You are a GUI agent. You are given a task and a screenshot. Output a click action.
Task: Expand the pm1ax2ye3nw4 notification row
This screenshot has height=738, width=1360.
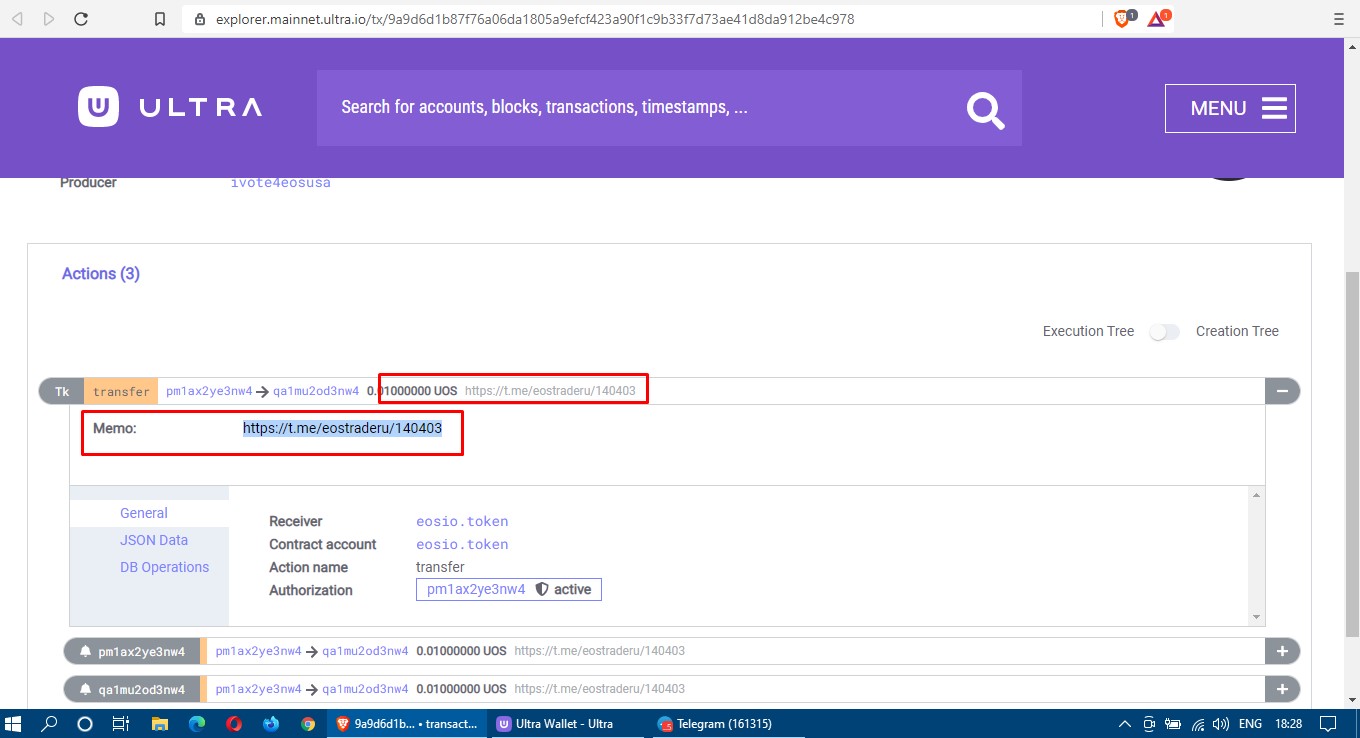click(x=1282, y=652)
